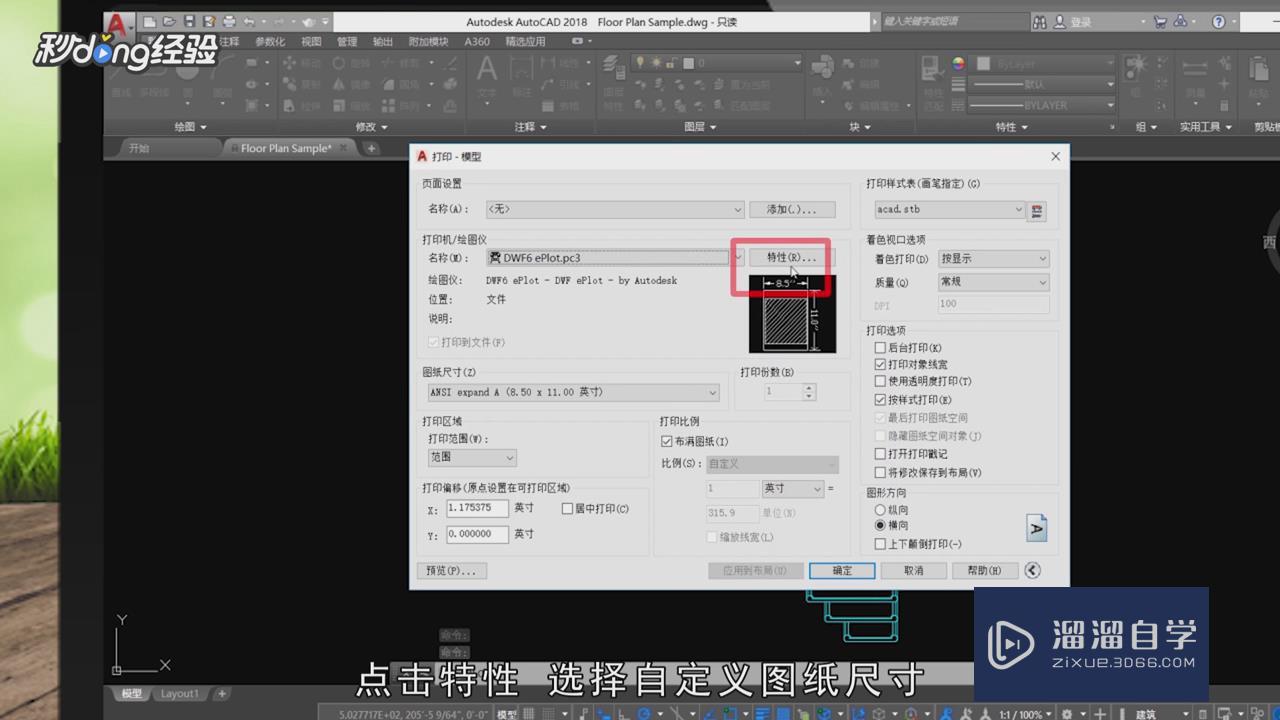Click the Y plot offset input field
The width and height of the screenshot is (1280, 720).
point(477,534)
